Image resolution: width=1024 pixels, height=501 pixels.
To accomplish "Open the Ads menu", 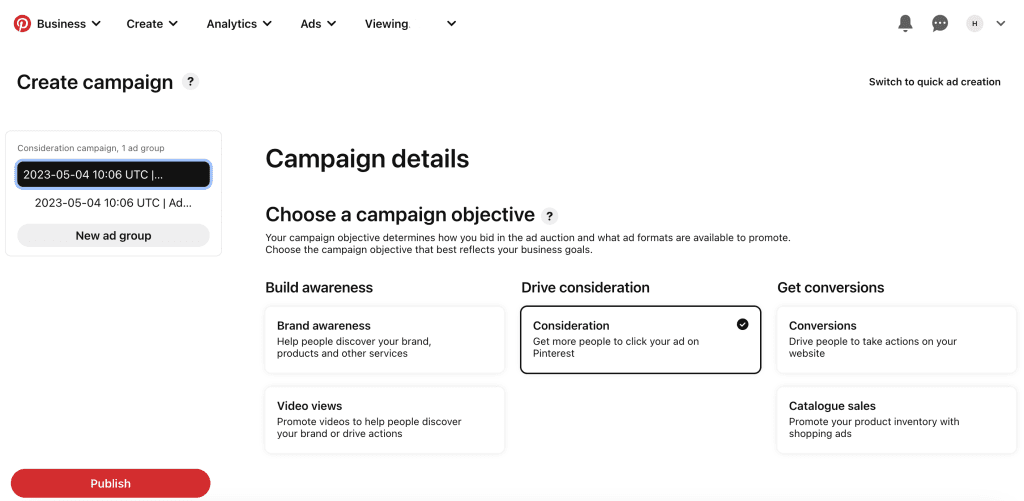I will point(319,24).
